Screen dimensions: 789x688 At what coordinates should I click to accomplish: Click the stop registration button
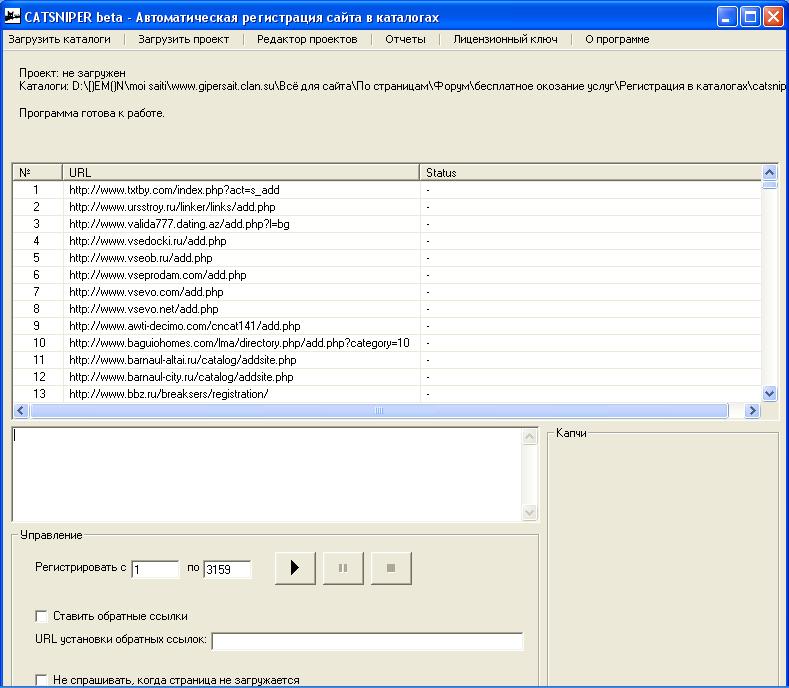click(x=391, y=568)
